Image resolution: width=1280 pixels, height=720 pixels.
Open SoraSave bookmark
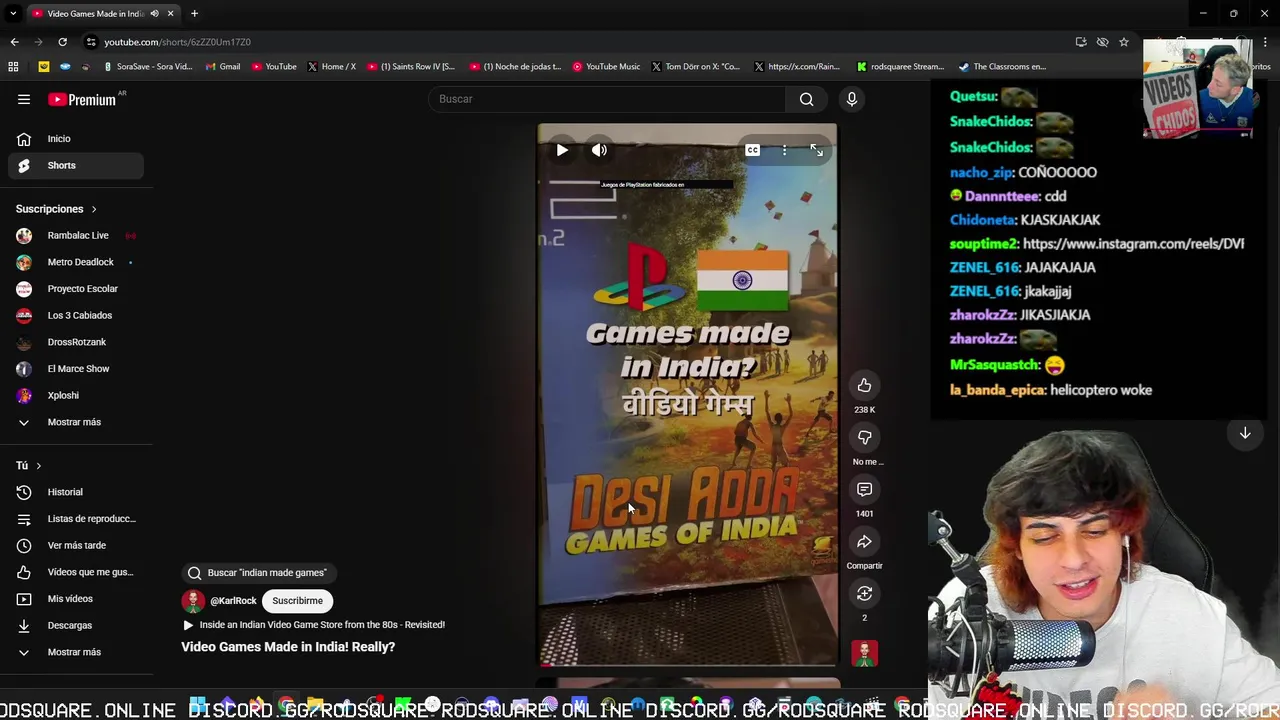pos(147,67)
